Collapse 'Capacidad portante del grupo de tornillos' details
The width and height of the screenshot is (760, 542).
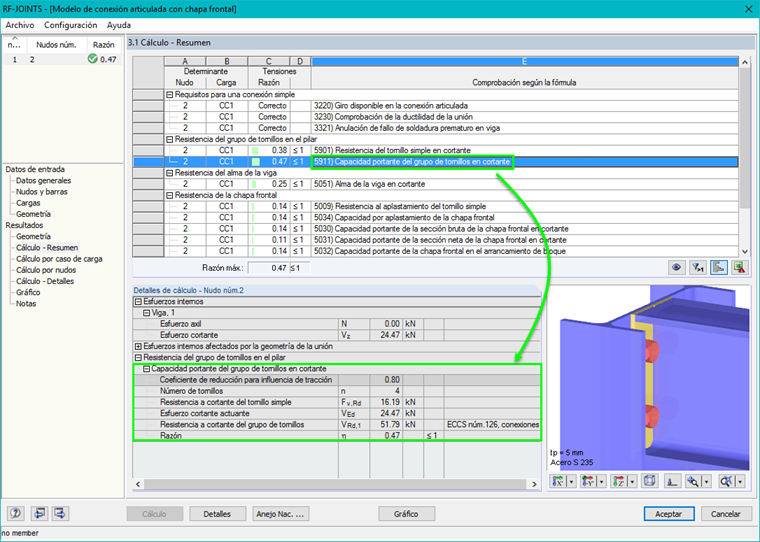(146, 368)
